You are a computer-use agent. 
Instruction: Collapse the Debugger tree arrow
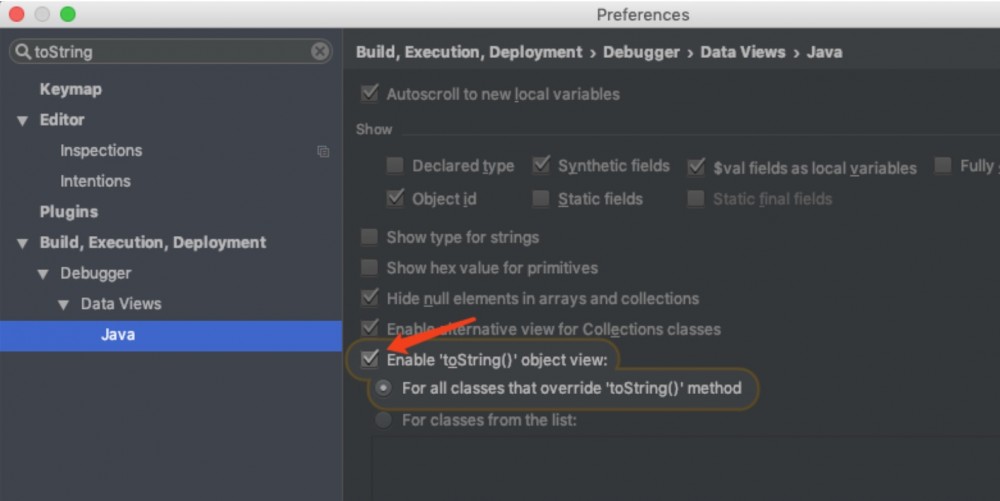pos(43,274)
